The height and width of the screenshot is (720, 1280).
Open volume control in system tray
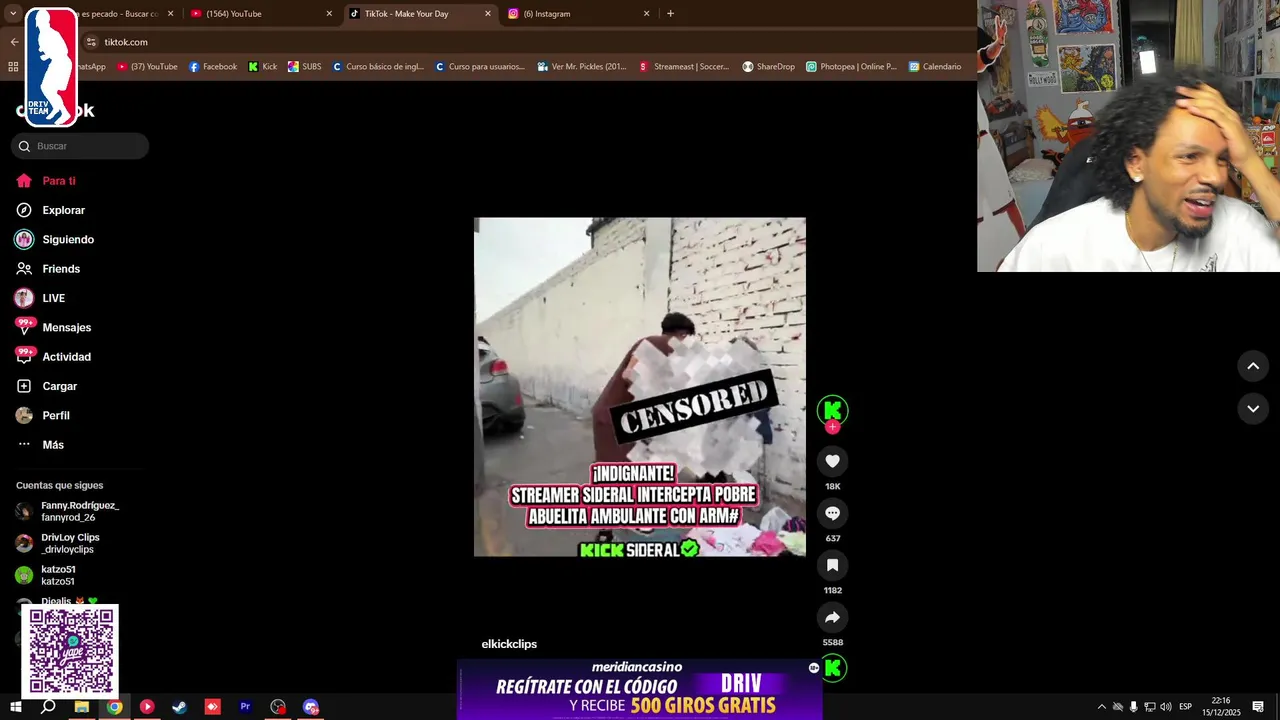tap(1166, 707)
